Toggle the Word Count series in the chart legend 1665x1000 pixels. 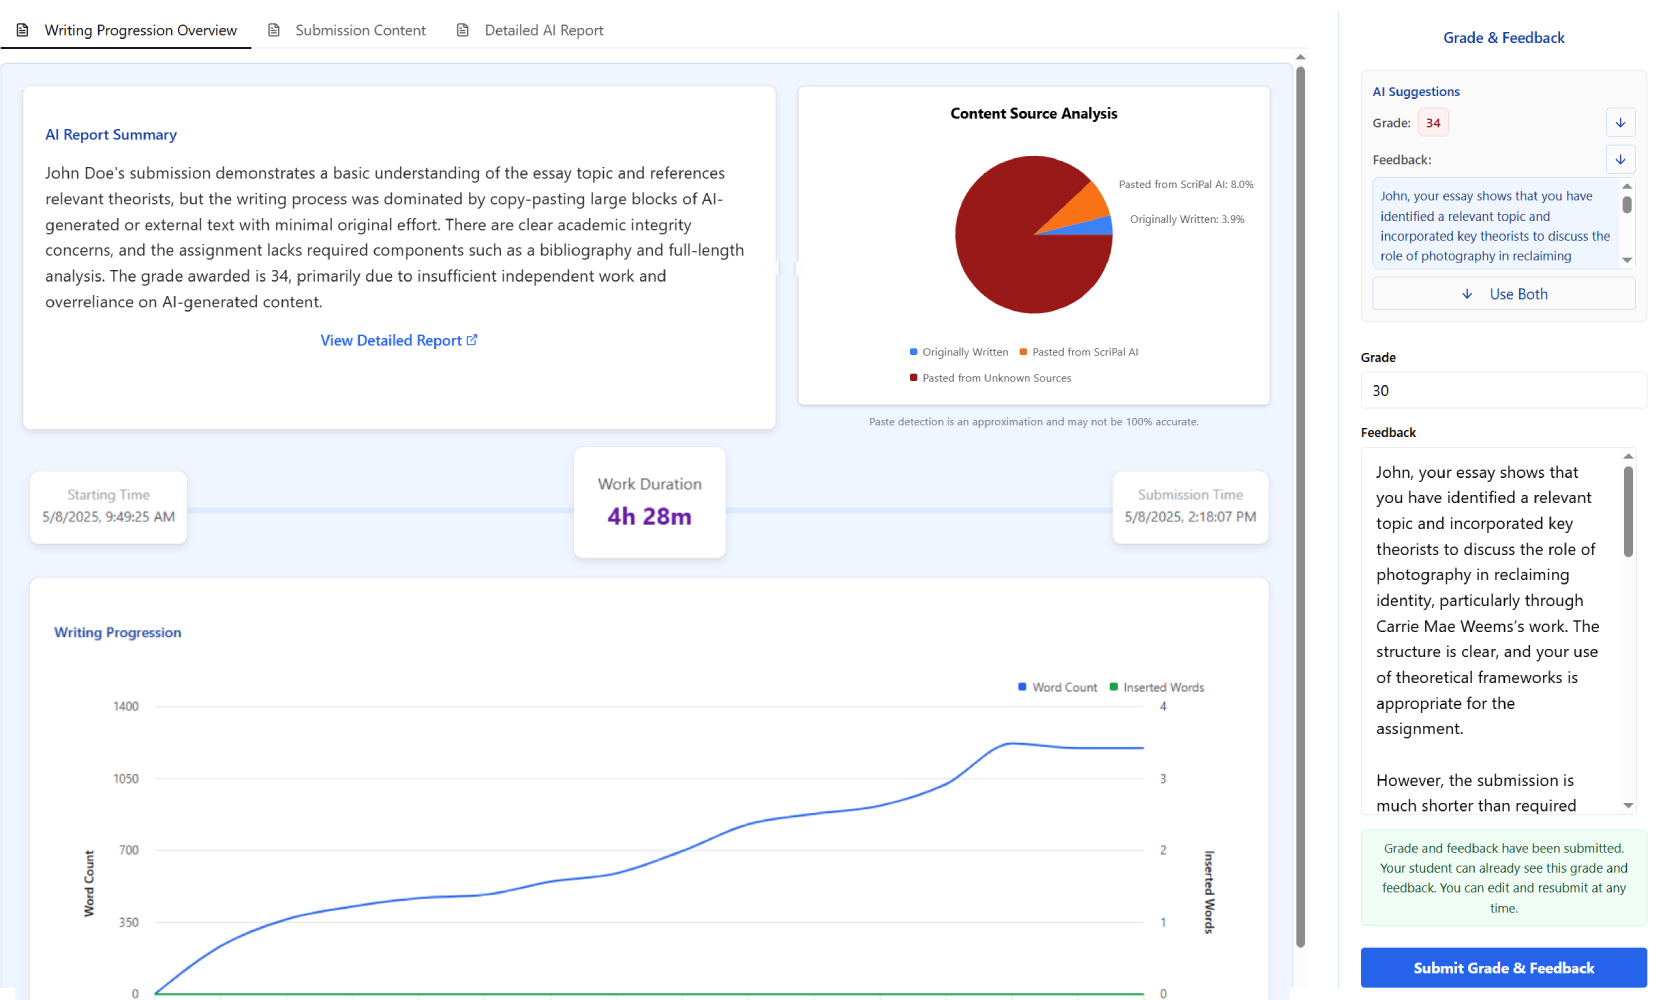pyautogui.click(x=1057, y=687)
